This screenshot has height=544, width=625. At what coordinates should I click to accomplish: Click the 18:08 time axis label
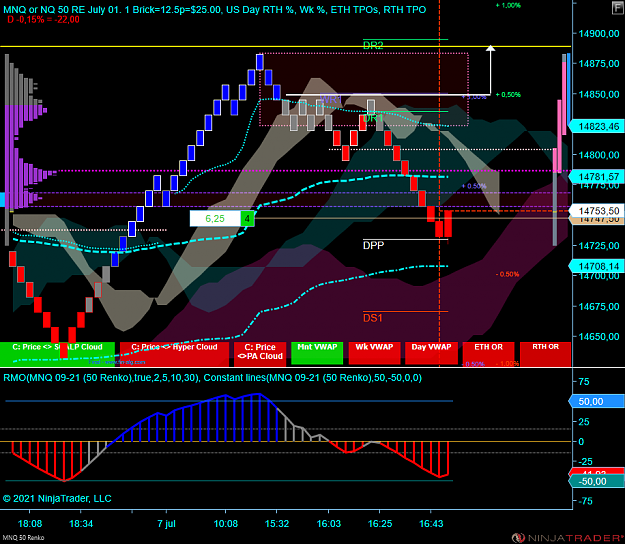pos(30,523)
